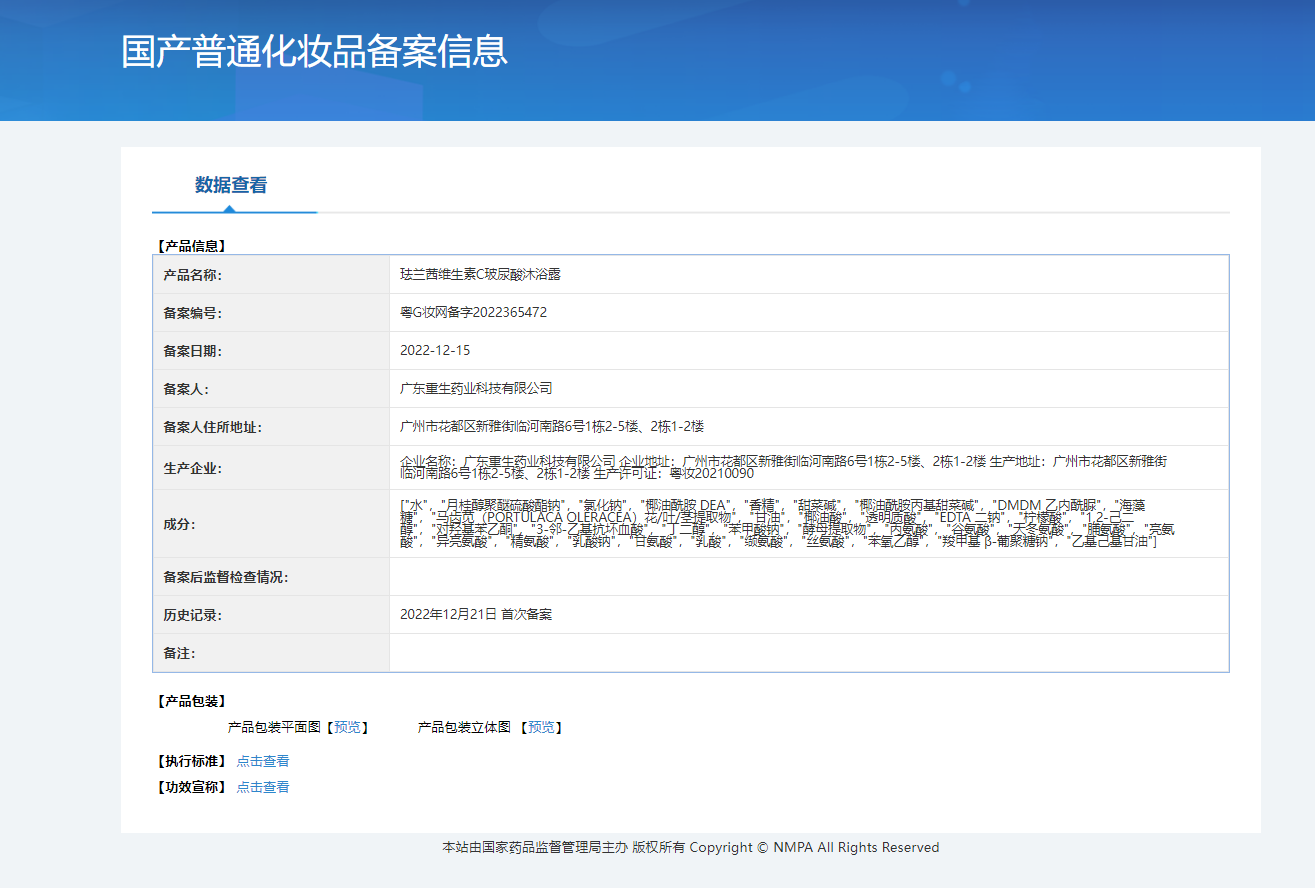
Task: Click the product name 珐兰茜维生素C玻尿酸沐浴露
Action: pos(480,274)
